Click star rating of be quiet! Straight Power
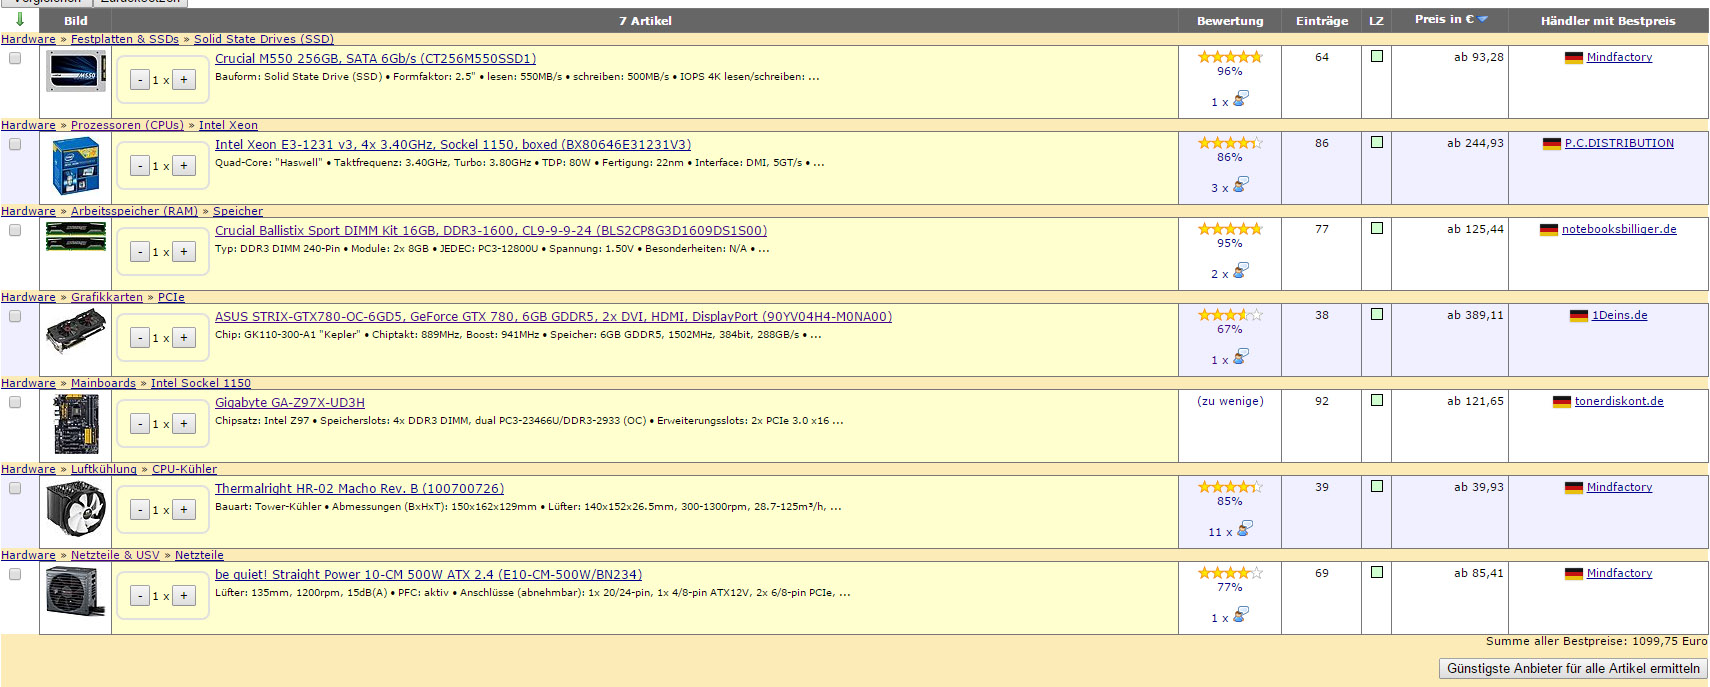Viewport: 1710px width, 687px height. click(x=1230, y=573)
